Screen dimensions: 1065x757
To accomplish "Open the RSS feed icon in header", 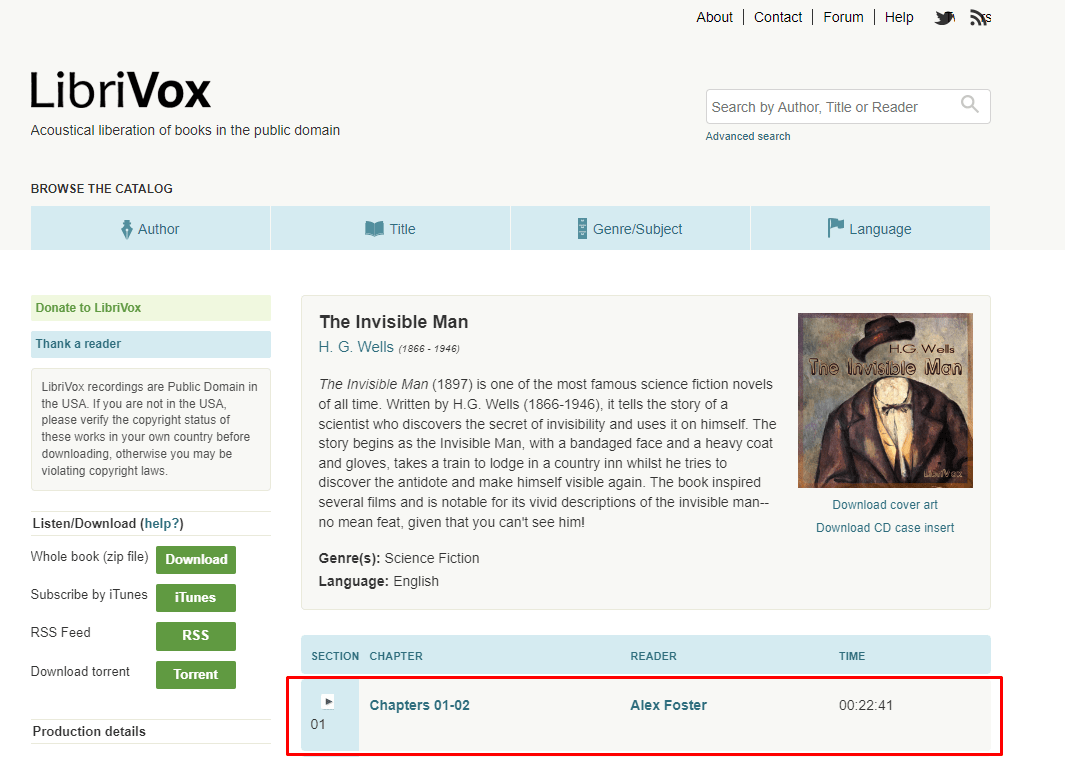I will [x=980, y=18].
